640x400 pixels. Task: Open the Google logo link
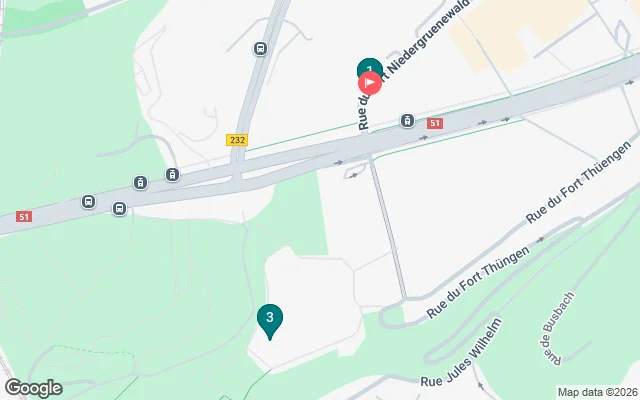pyautogui.click(x=34, y=388)
